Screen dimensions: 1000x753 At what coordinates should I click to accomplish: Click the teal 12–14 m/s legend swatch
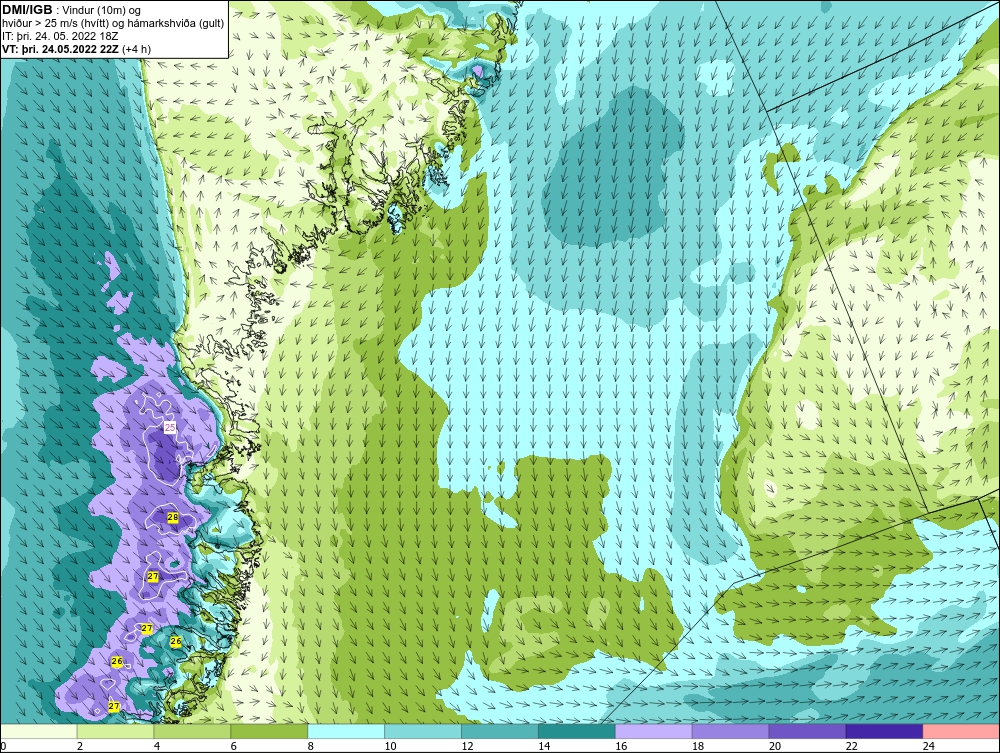tap(500, 731)
